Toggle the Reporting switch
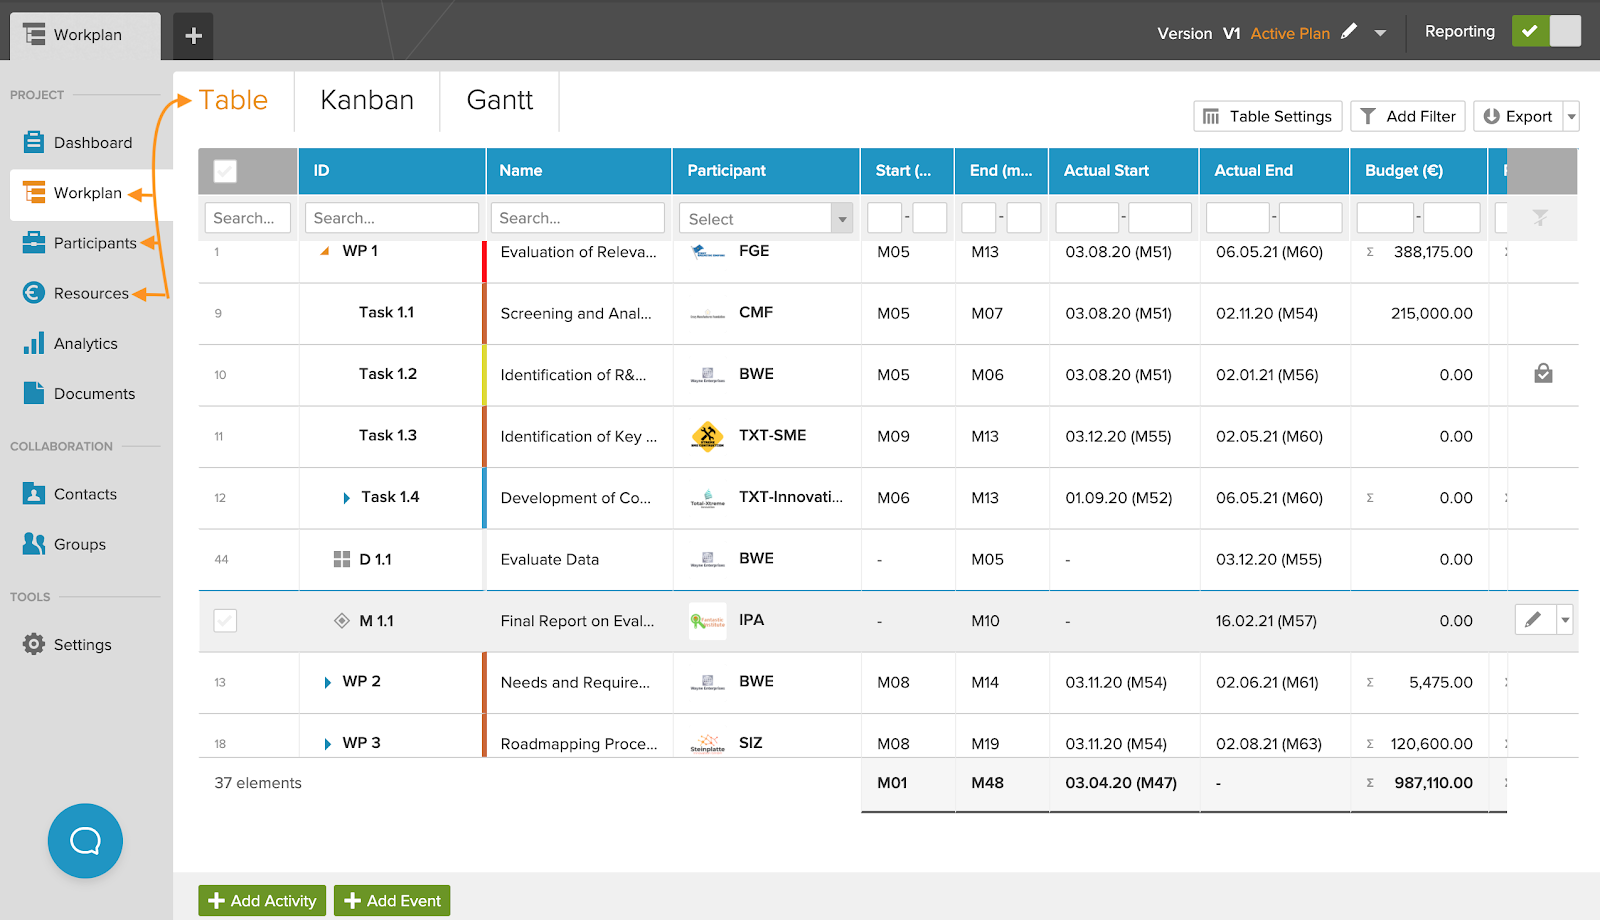Screen dimensions: 1600x920 pyautogui.click(x=1546, y=31)
